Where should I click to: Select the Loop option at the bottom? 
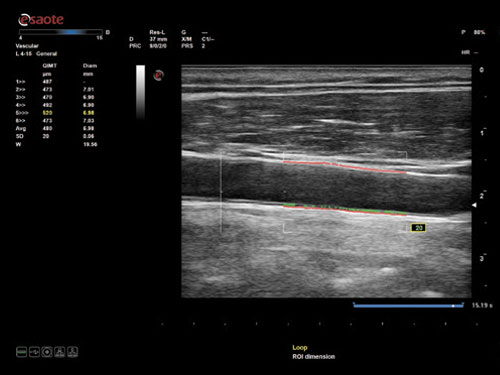[x=300, y=348]
